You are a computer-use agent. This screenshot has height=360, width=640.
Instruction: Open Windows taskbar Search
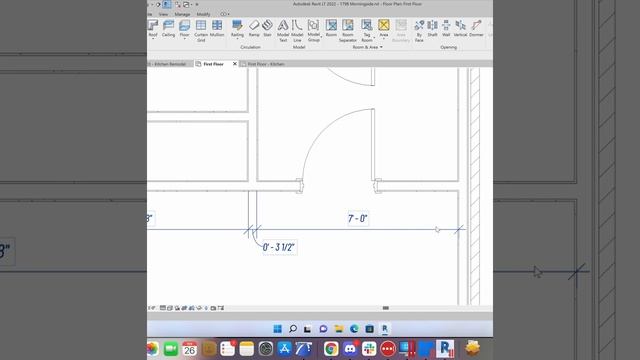point(293,329)
